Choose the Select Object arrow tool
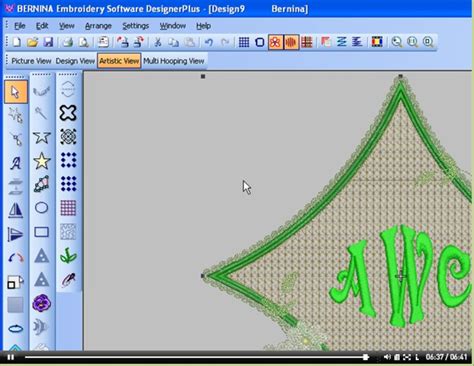This screenshot has height=366, width=474. [x=16, y=92]
